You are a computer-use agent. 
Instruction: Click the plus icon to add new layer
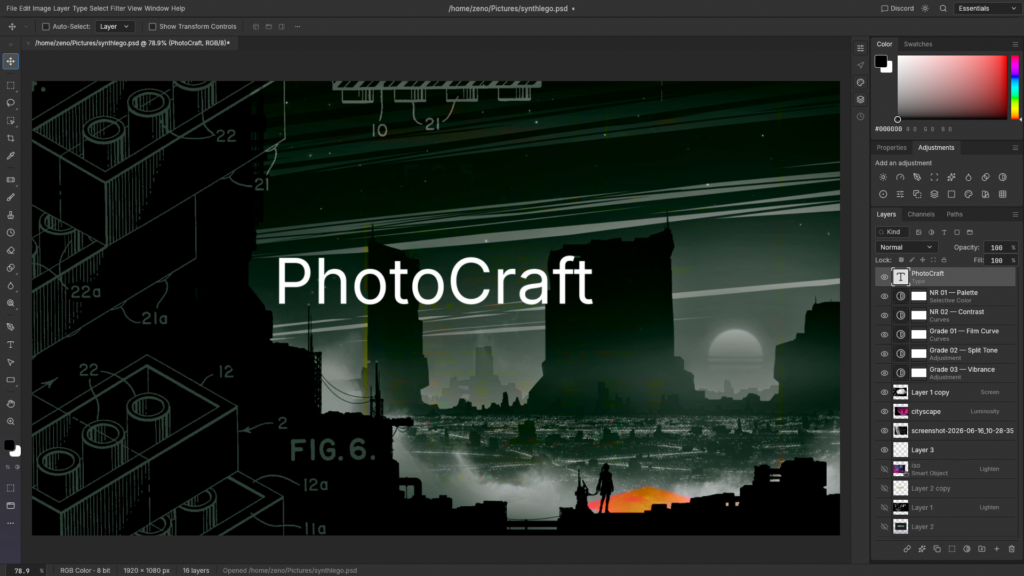997,549
